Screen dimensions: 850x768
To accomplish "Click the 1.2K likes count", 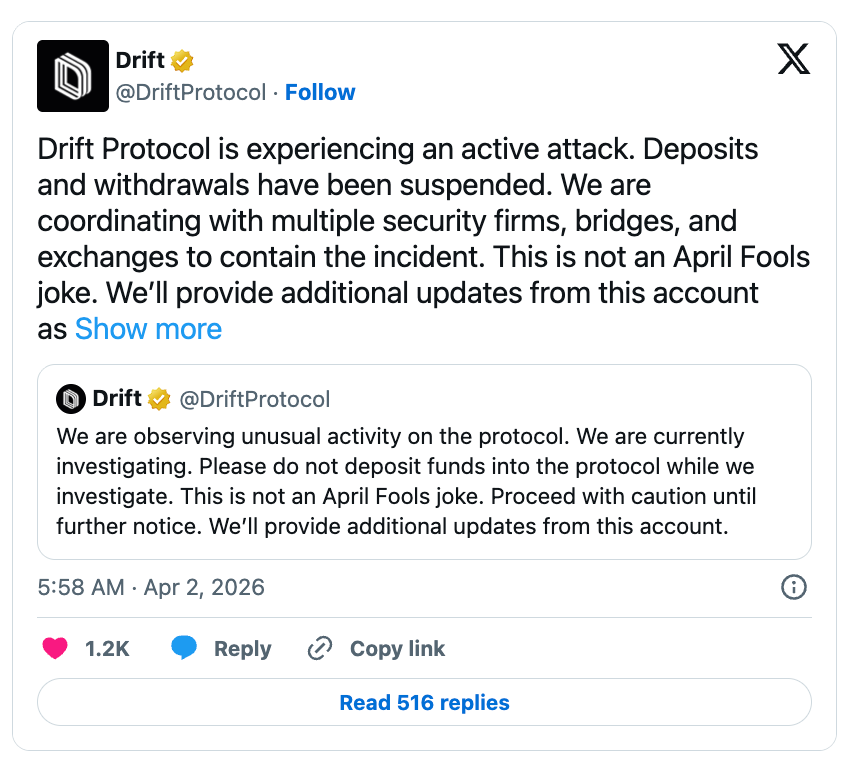I will 108,649.
